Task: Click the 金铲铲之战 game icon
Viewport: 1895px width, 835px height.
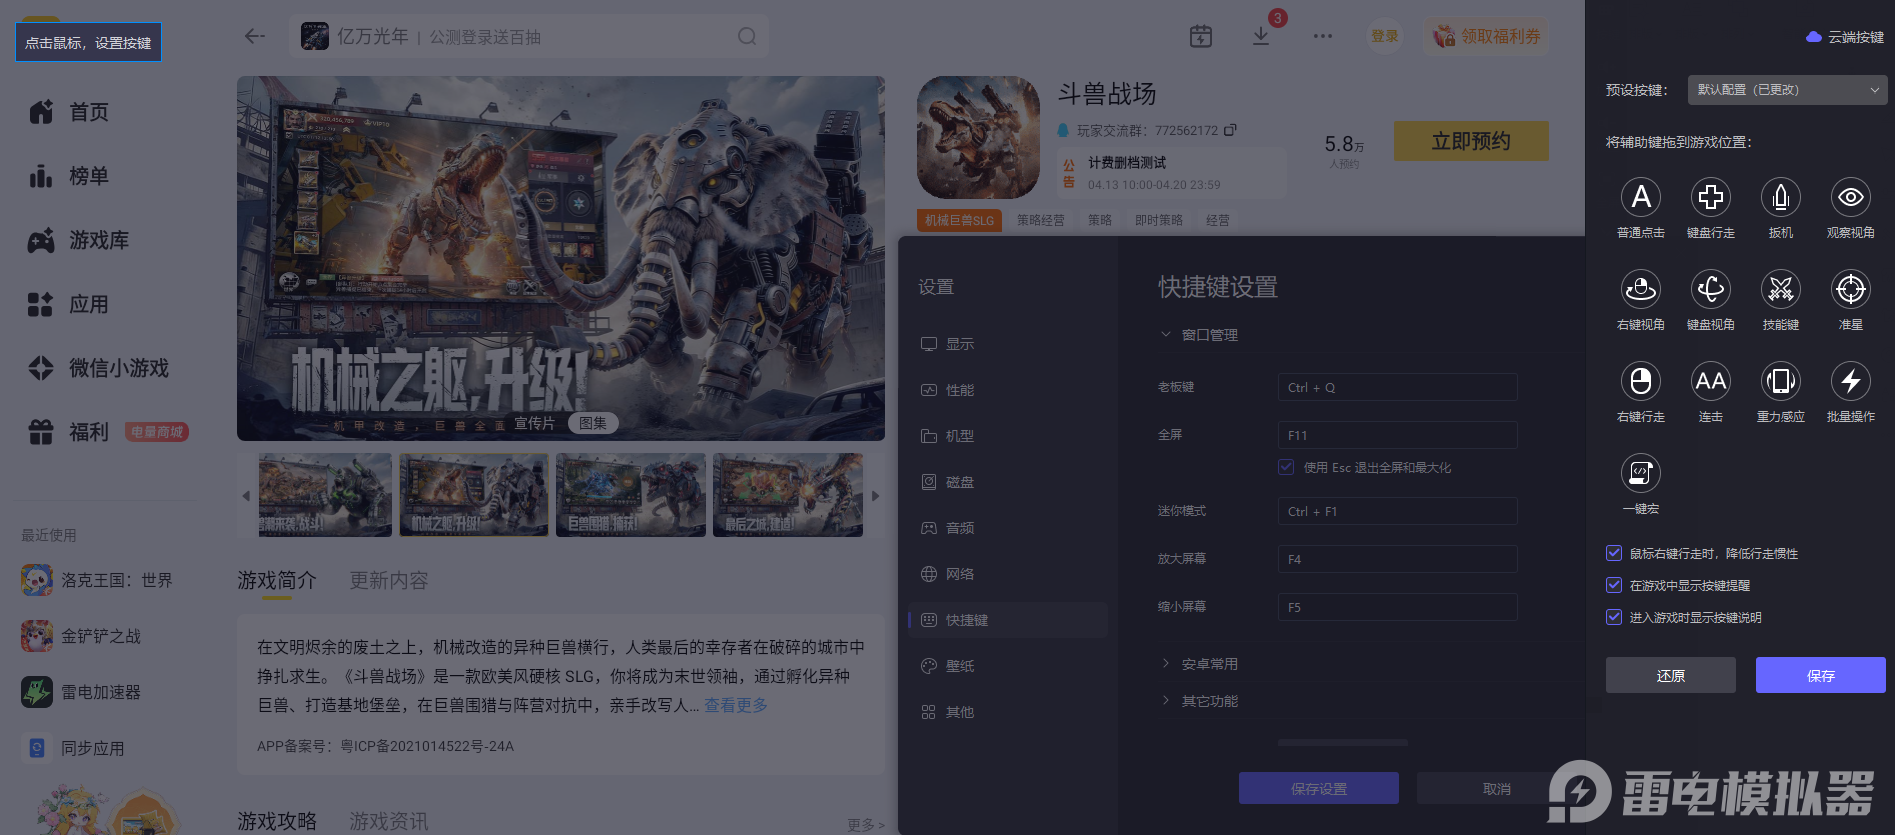Action: 37,636
